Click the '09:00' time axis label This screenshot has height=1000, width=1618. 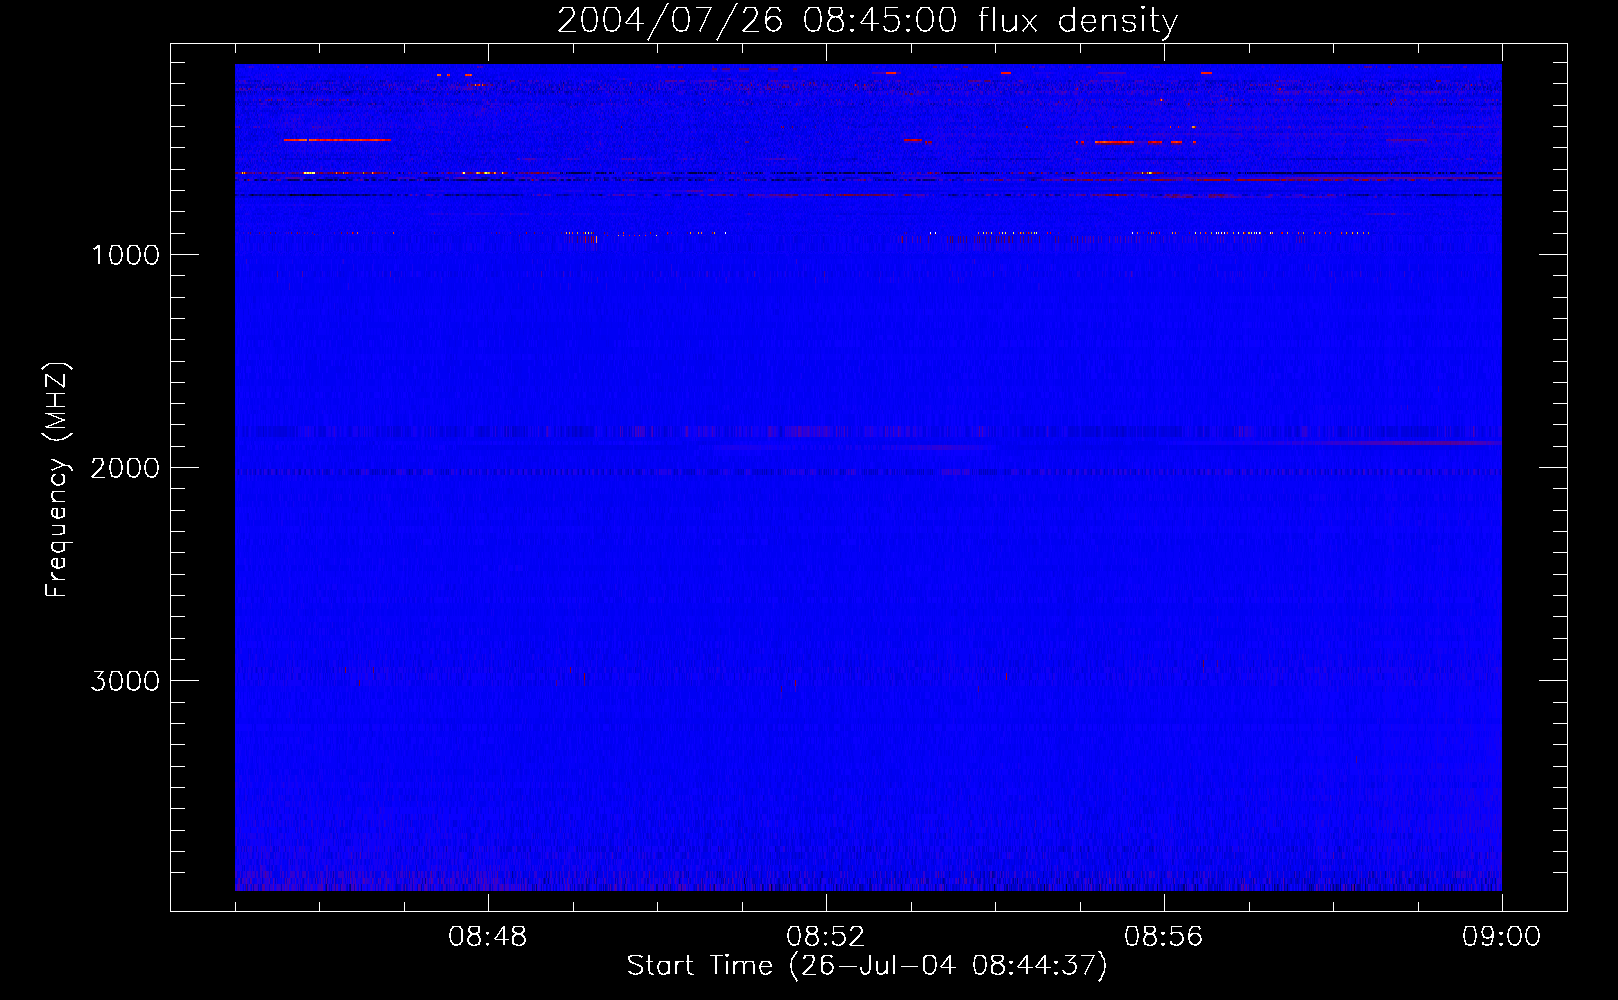[1502, 937]
